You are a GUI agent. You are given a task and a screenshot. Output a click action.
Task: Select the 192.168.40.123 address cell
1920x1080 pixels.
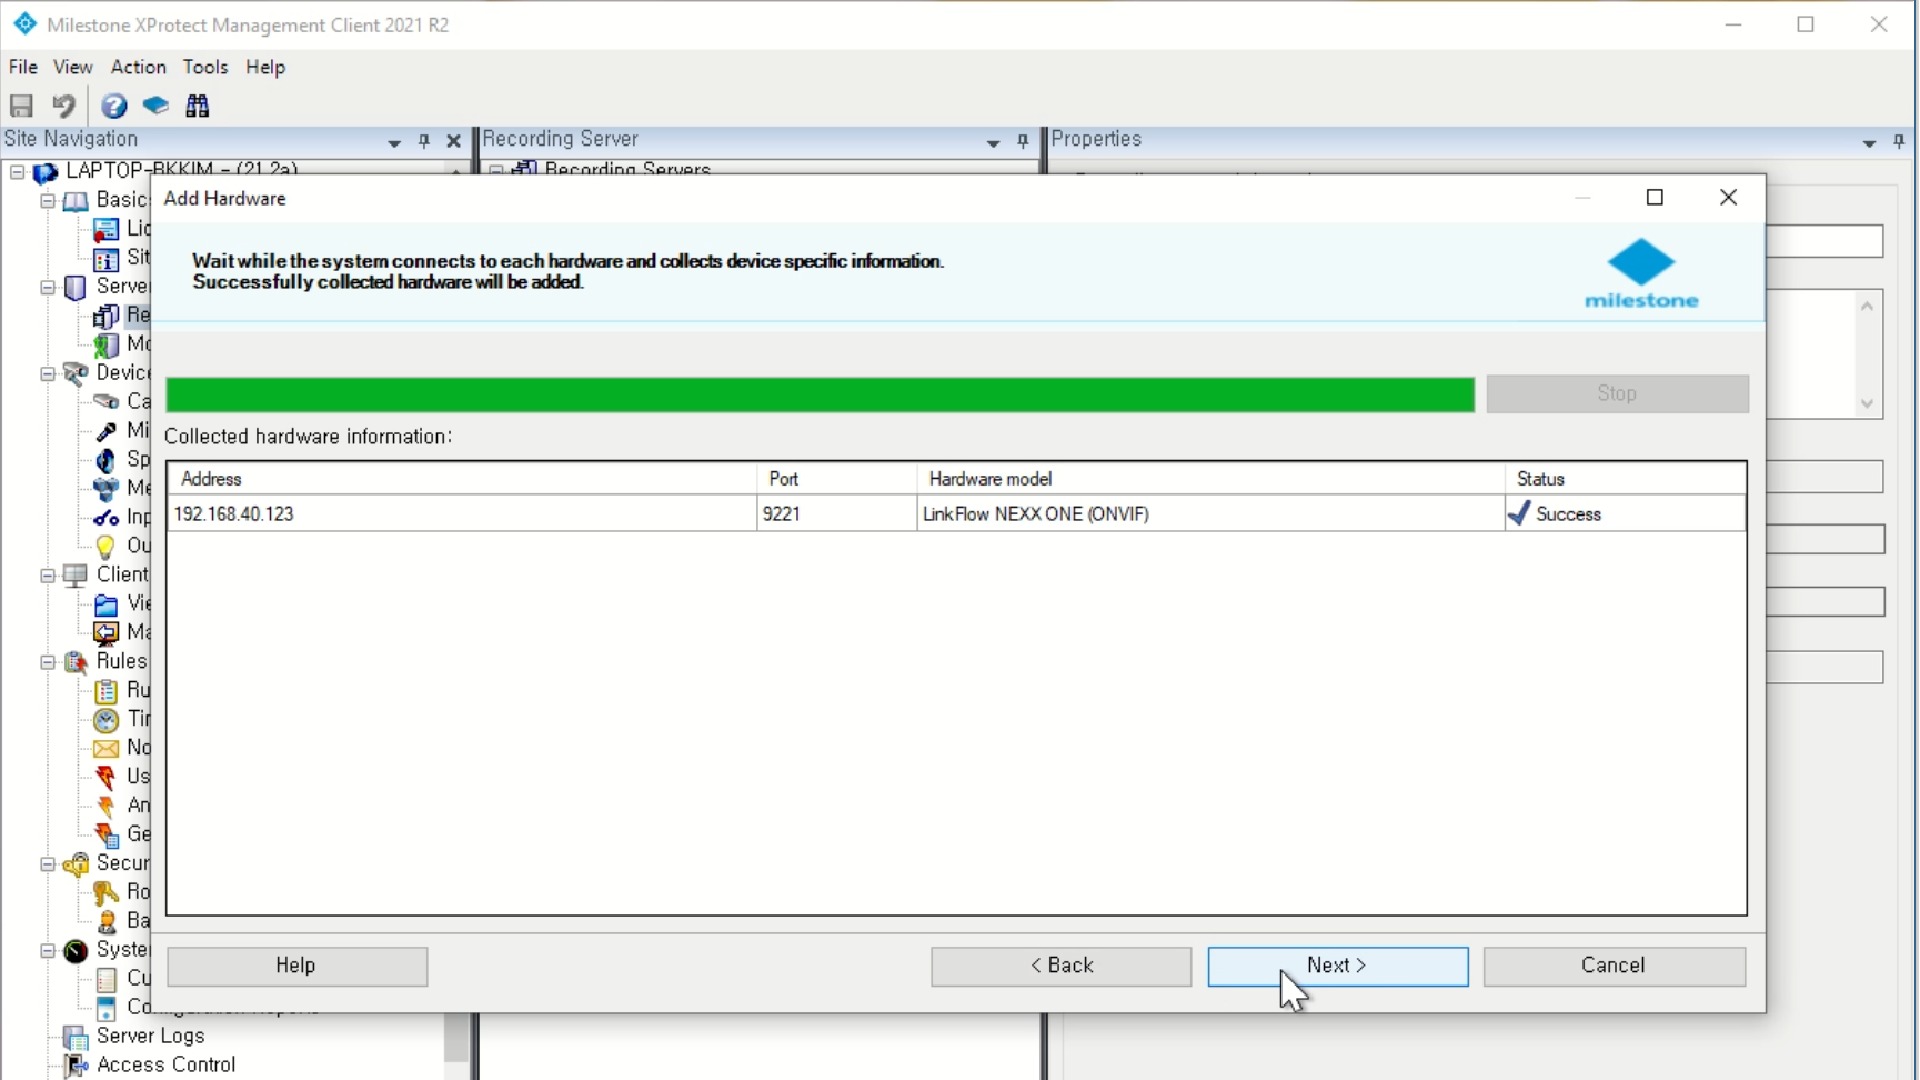coord(462,514)
